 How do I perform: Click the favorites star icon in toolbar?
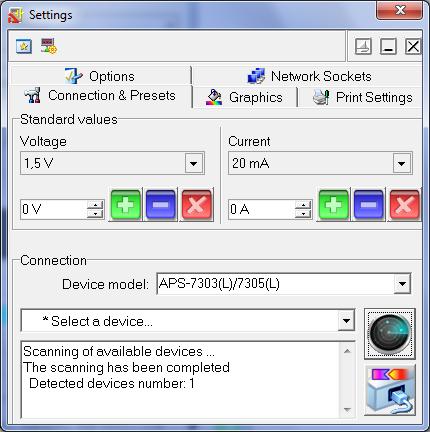pos(24,46)
